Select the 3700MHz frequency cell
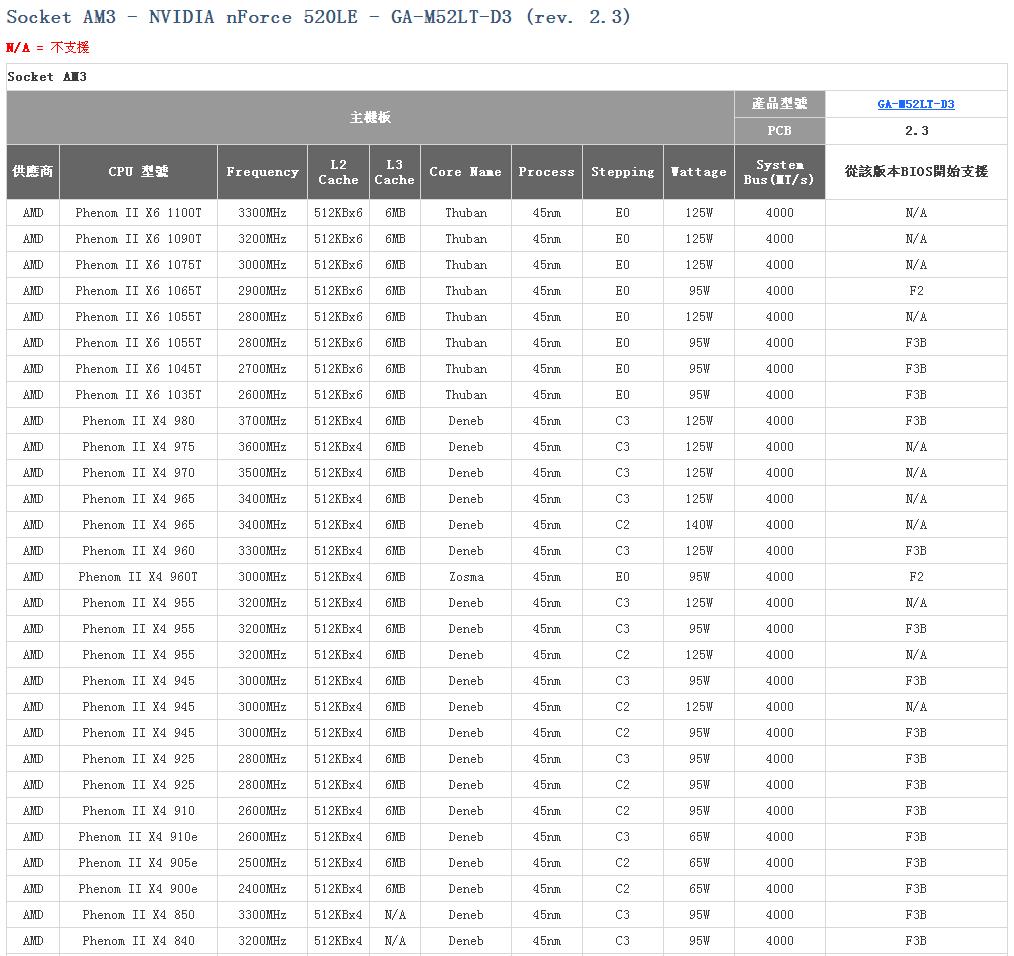The image size is (1014, 956). 262,421
